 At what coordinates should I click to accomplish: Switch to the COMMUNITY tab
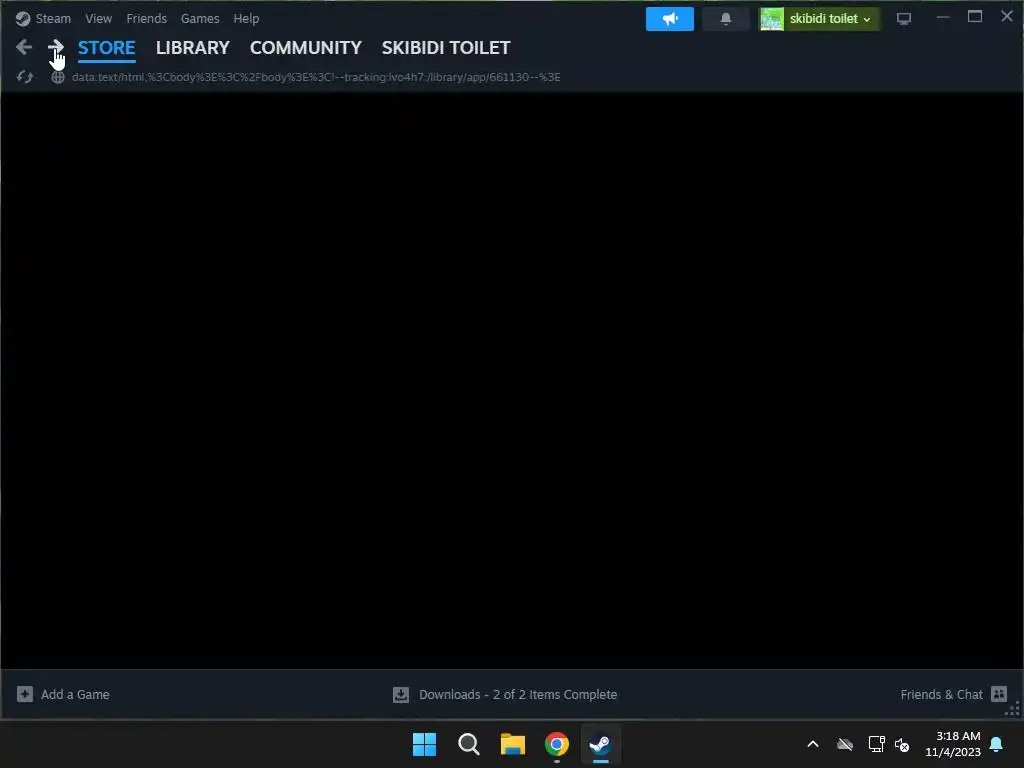306,48
